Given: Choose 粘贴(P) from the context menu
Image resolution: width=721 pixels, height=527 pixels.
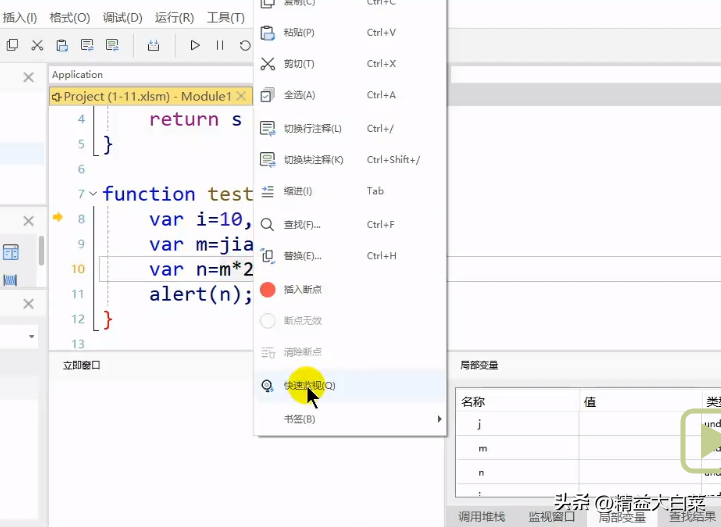Looking at the screenshot, I should [350, 33].
